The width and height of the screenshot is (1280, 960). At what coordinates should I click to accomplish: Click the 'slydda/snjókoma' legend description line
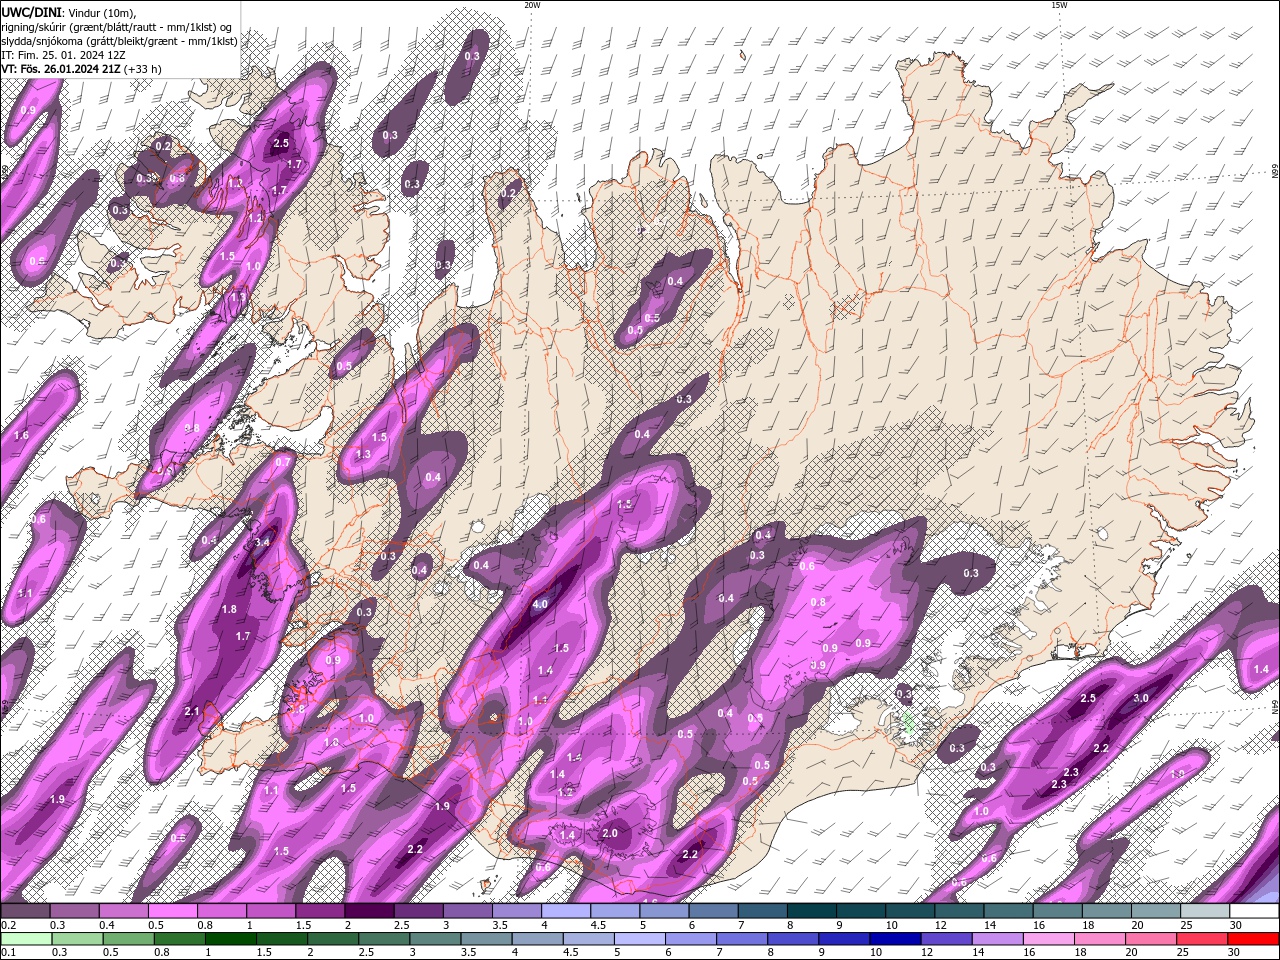pyautogui.click(x=119, y=41)
